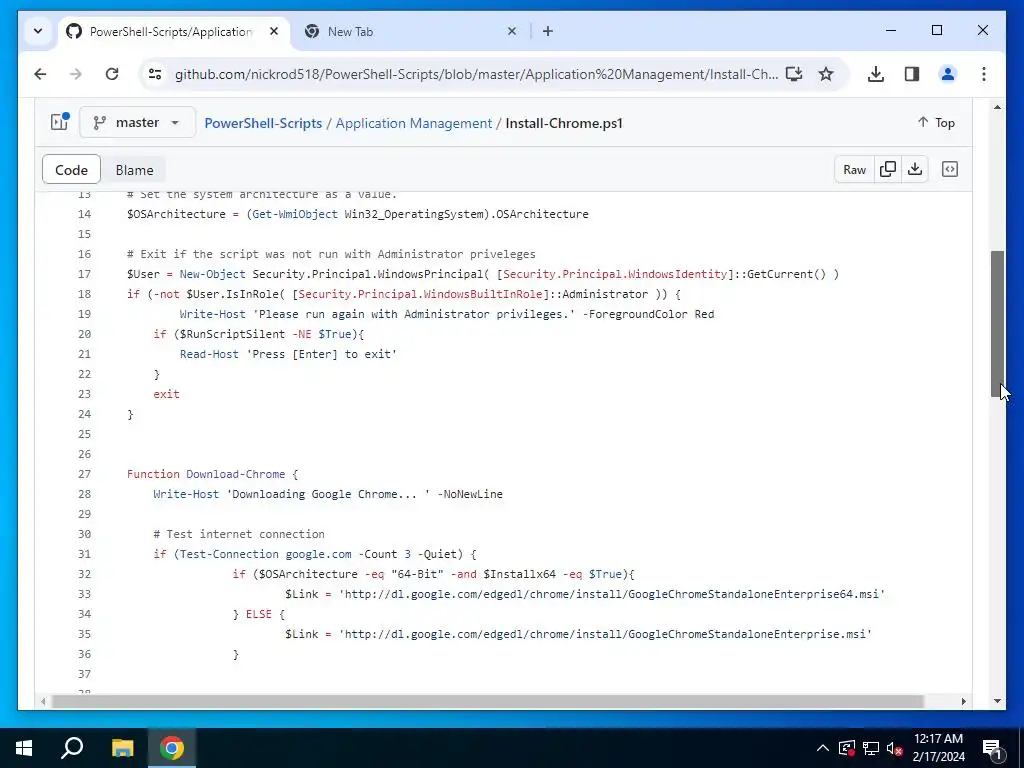
Task: Open Windows taskbar search
Action: [72, 748]
